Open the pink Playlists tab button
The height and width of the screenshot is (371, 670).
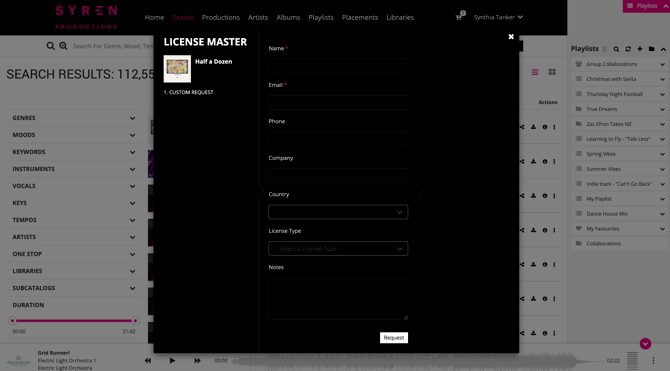(x=646, y=6)
